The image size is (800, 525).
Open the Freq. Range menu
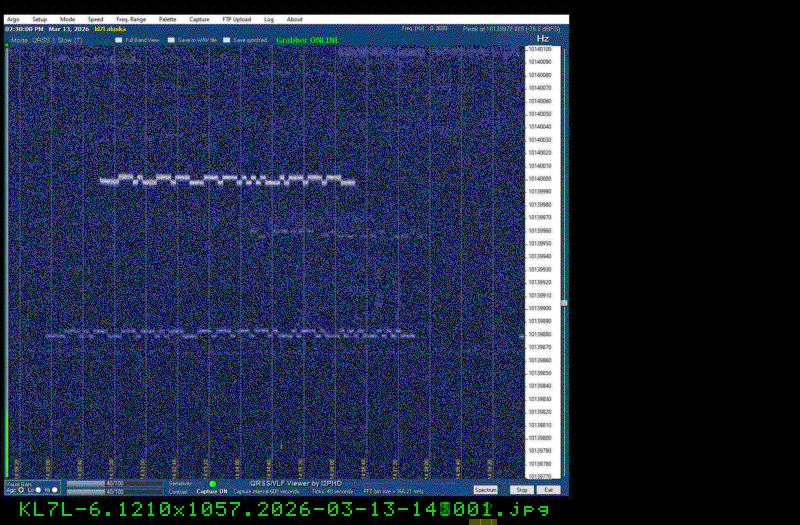pos(130,19)
